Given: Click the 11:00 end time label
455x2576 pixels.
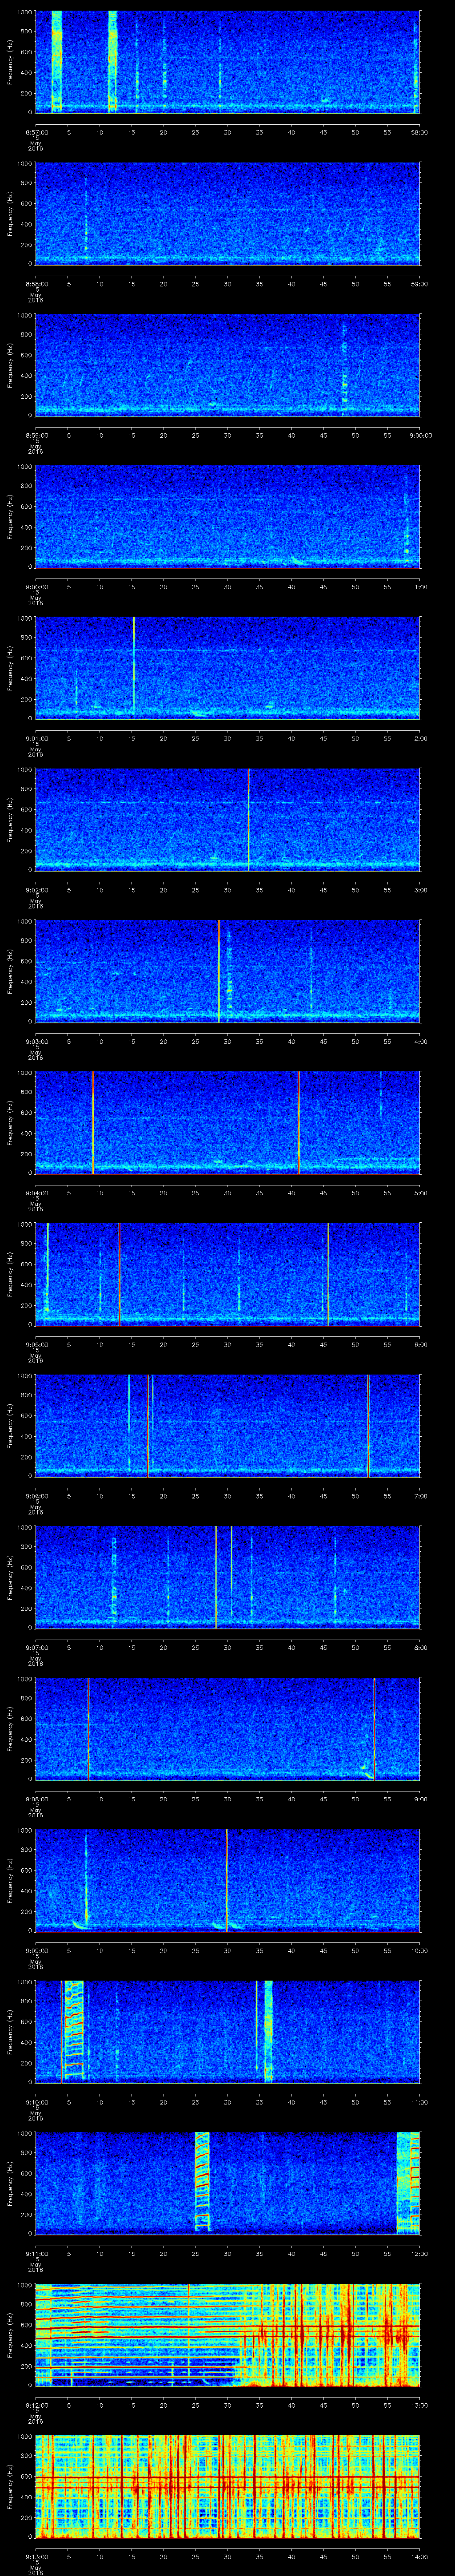Looking at the screenshot, I should [420, 2102].
